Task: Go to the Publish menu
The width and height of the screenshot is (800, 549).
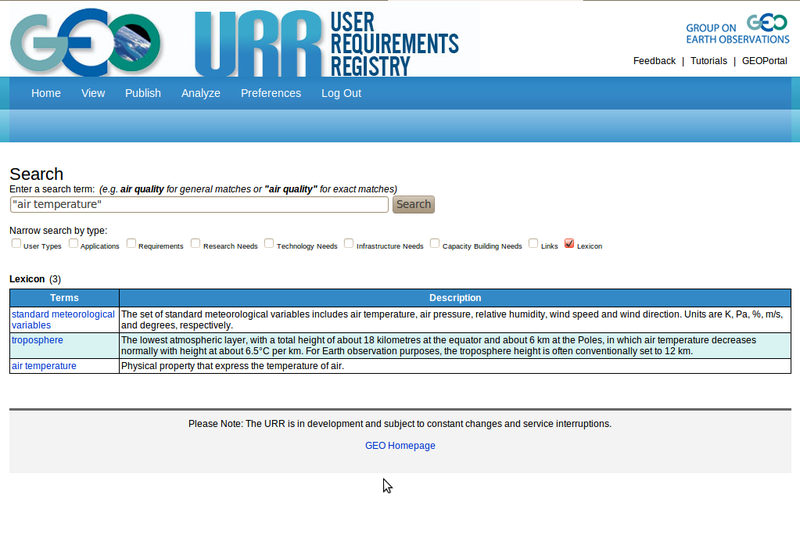Action: 143,93
